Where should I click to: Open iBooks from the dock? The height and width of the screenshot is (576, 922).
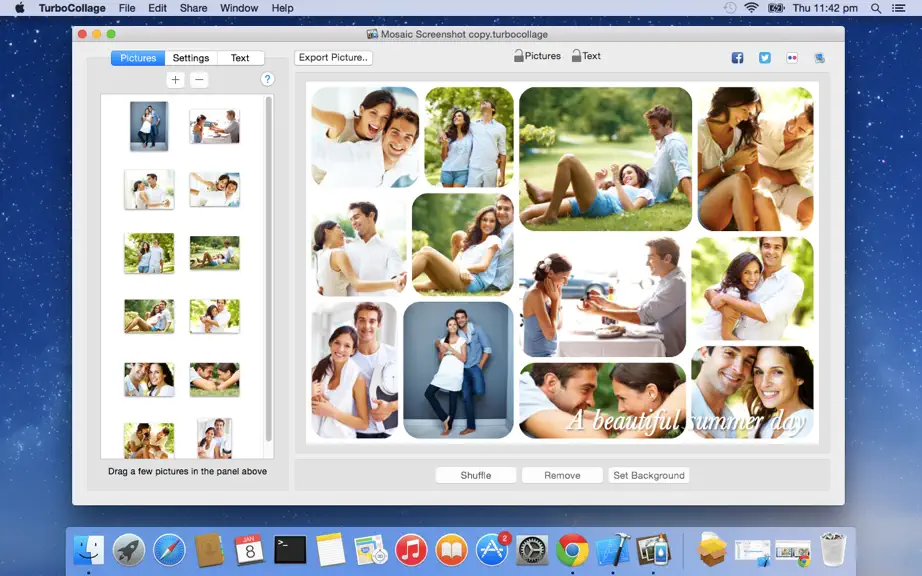click(x=452, y=551)
